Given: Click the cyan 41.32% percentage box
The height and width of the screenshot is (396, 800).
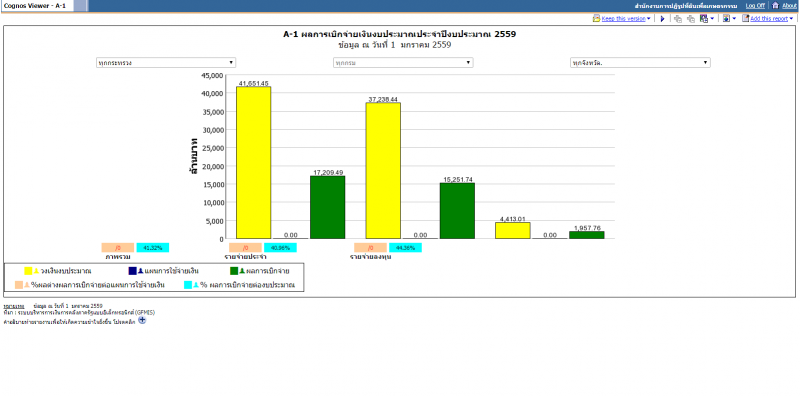Looking at the screenshot, I should 153,248.
